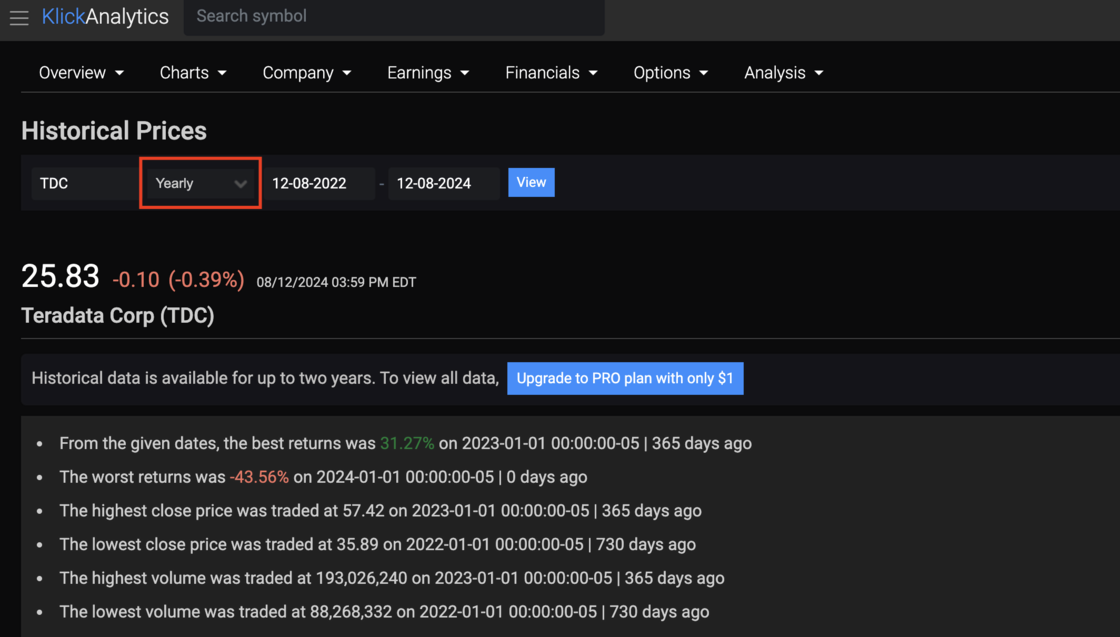Expand the Yearly frequency dropdown
The image size is (1120, 637).
pos(201,184)
